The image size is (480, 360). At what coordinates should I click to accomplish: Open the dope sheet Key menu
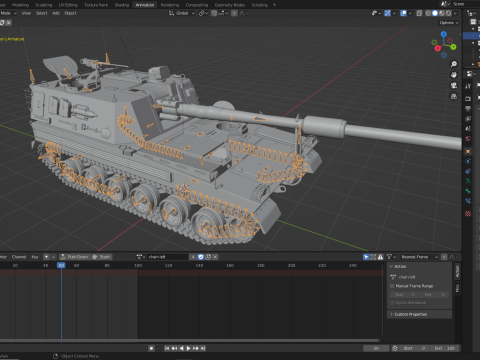pyautogui.click(x=35, y=257)
